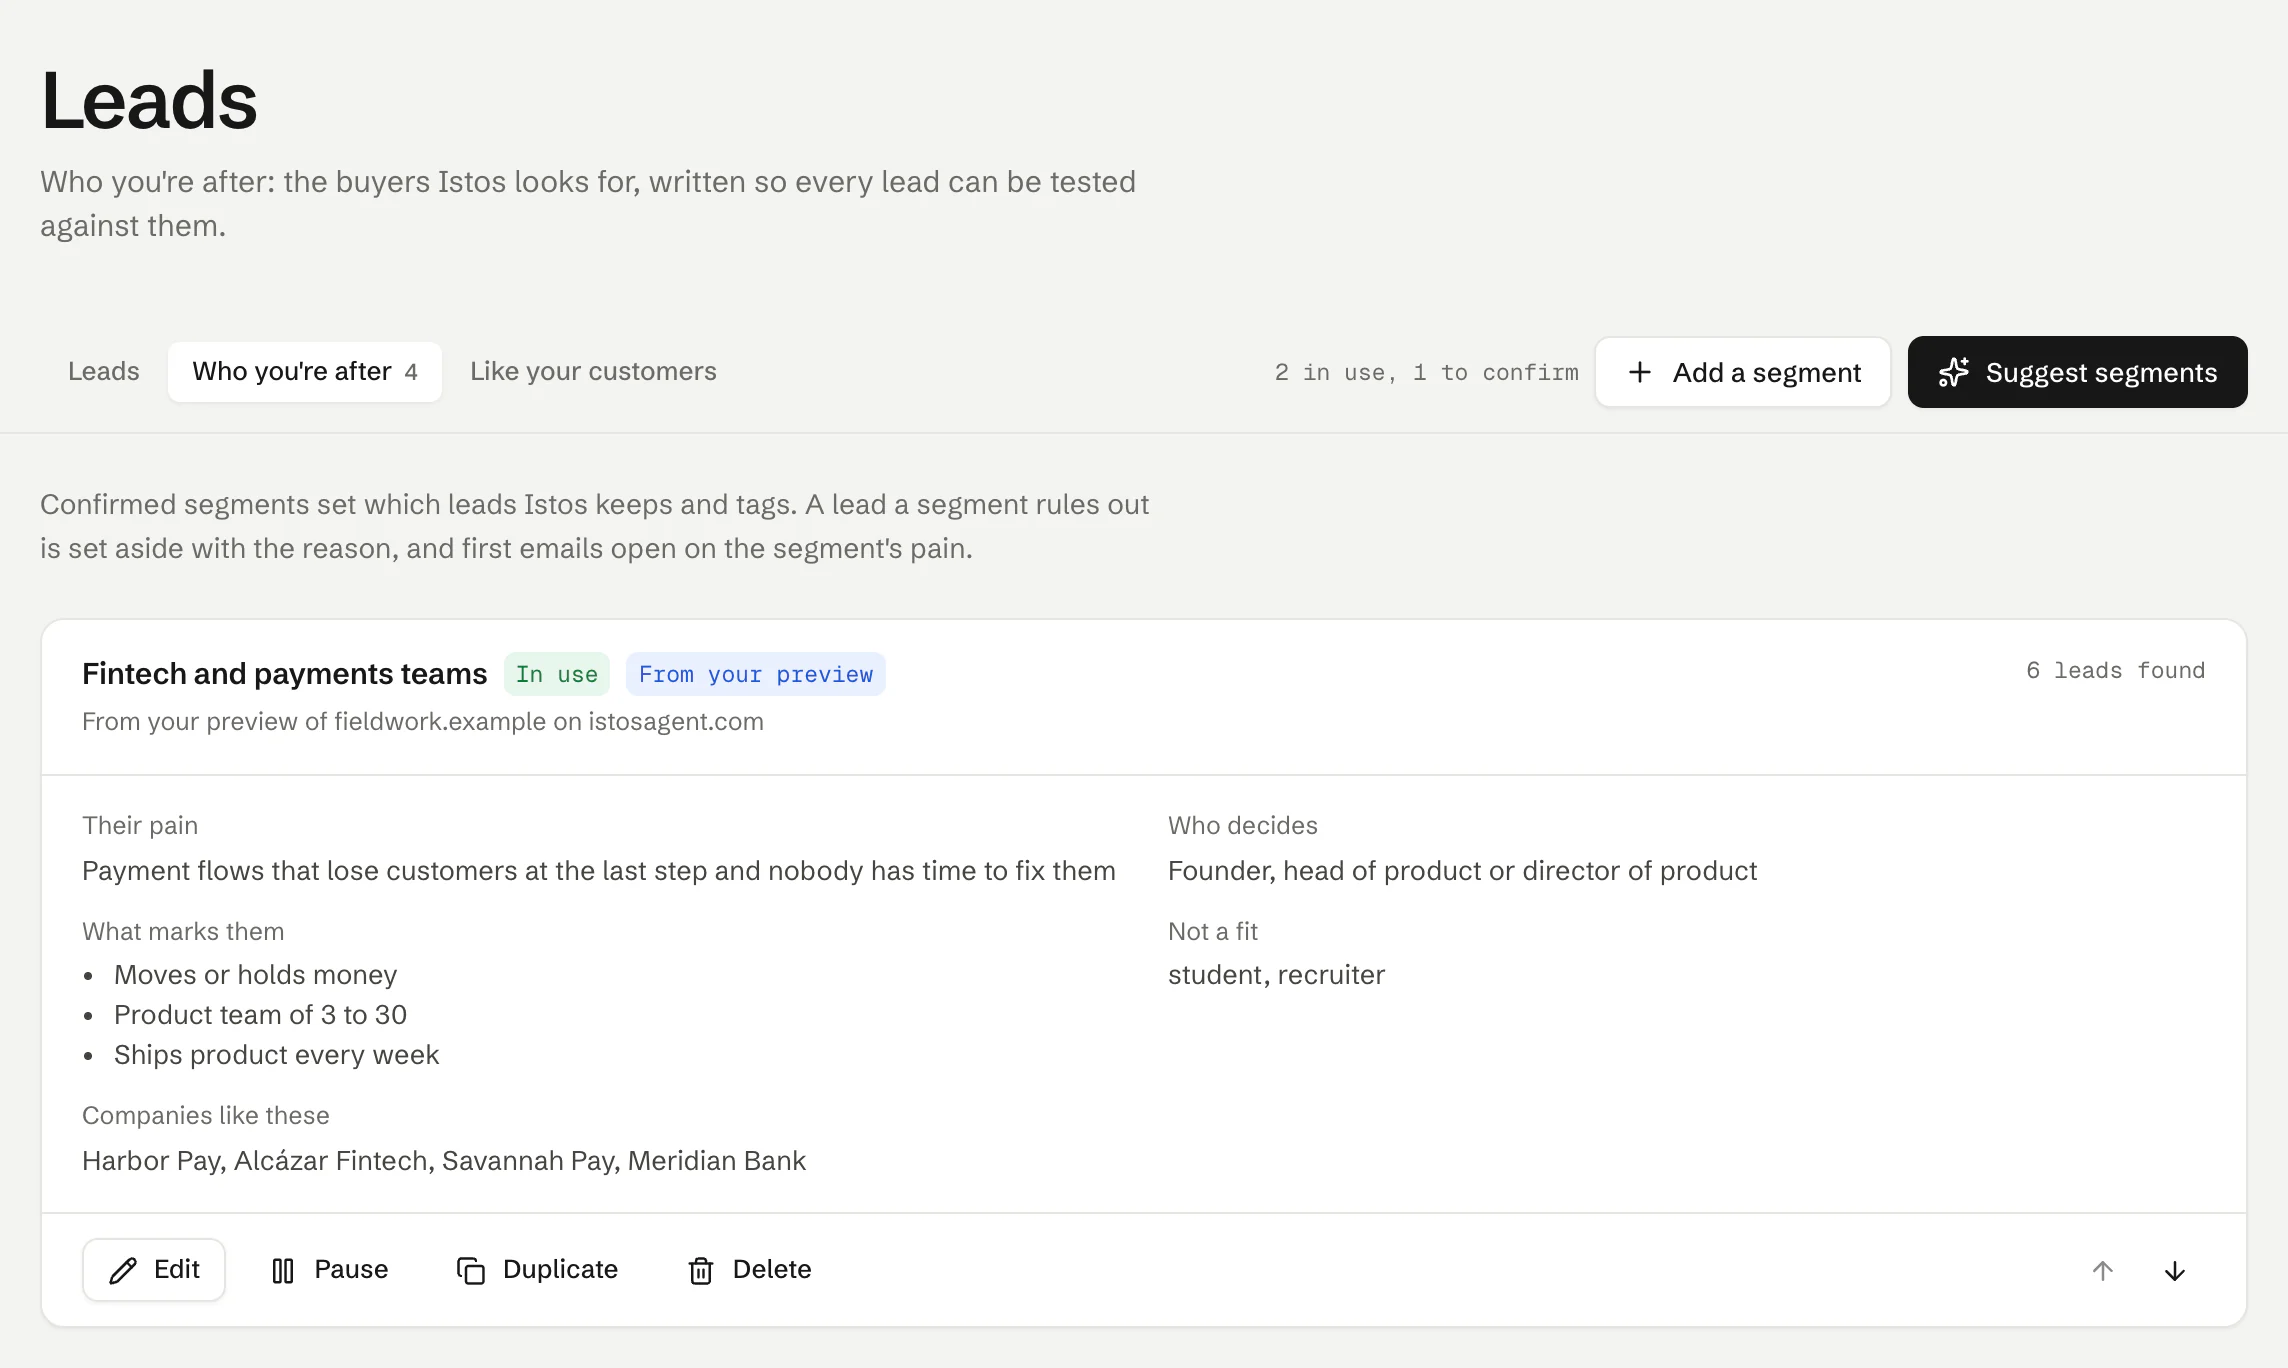Click the 'Their pain' label

pyautogui.click(x=140, y=826)
